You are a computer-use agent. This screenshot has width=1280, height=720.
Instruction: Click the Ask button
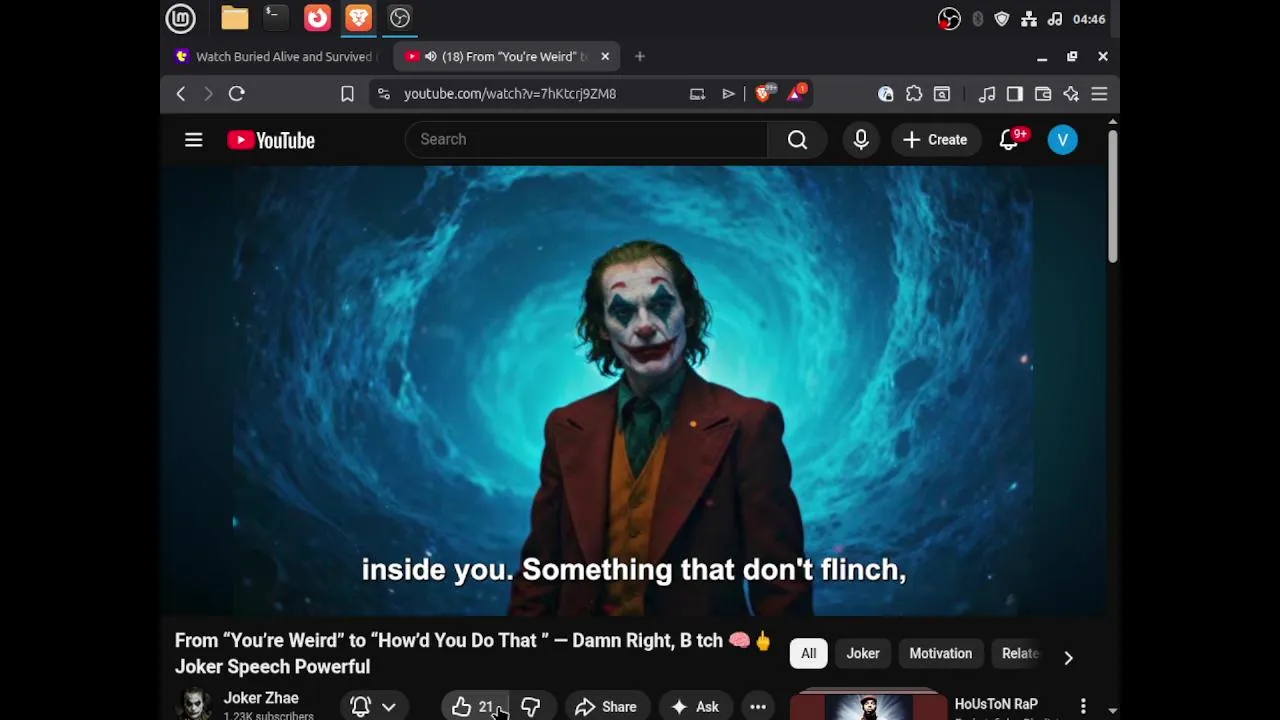pyautogui.click(x=695, y=707)
